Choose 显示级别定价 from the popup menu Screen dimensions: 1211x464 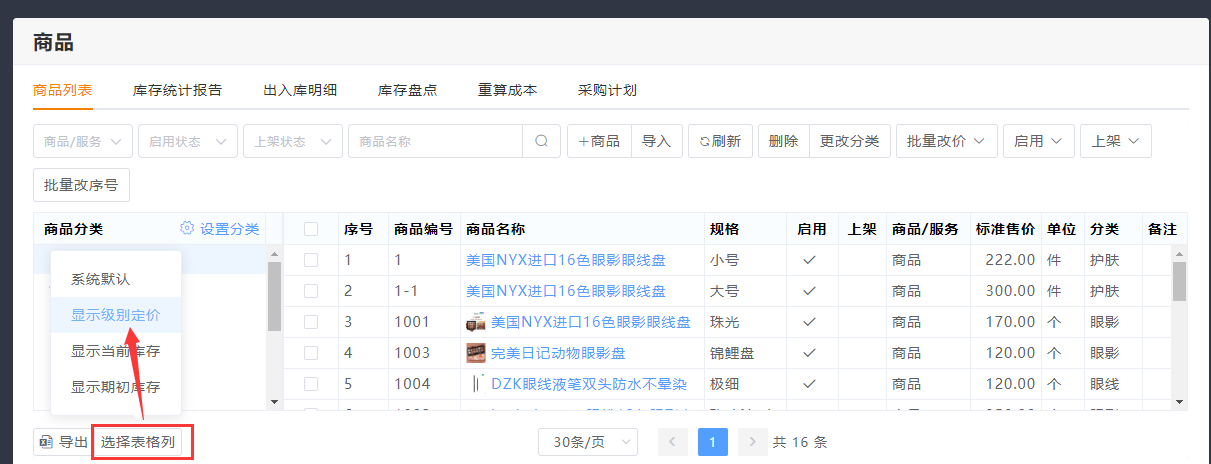pyautogui.click(x=115, y=314)
